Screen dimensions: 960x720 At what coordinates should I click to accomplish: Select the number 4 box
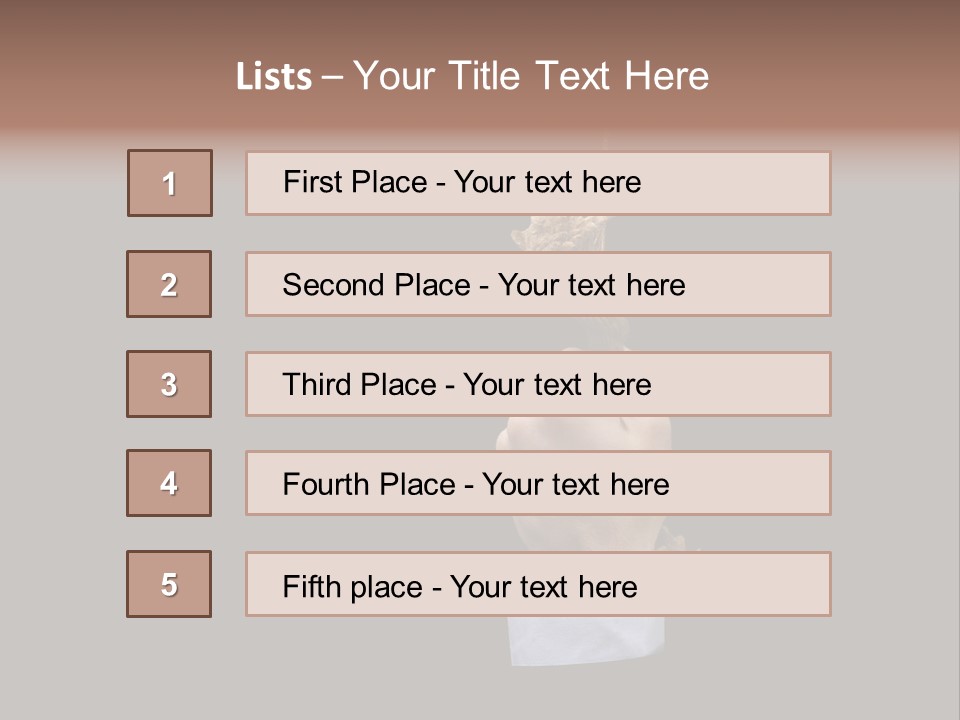[169, 483]
